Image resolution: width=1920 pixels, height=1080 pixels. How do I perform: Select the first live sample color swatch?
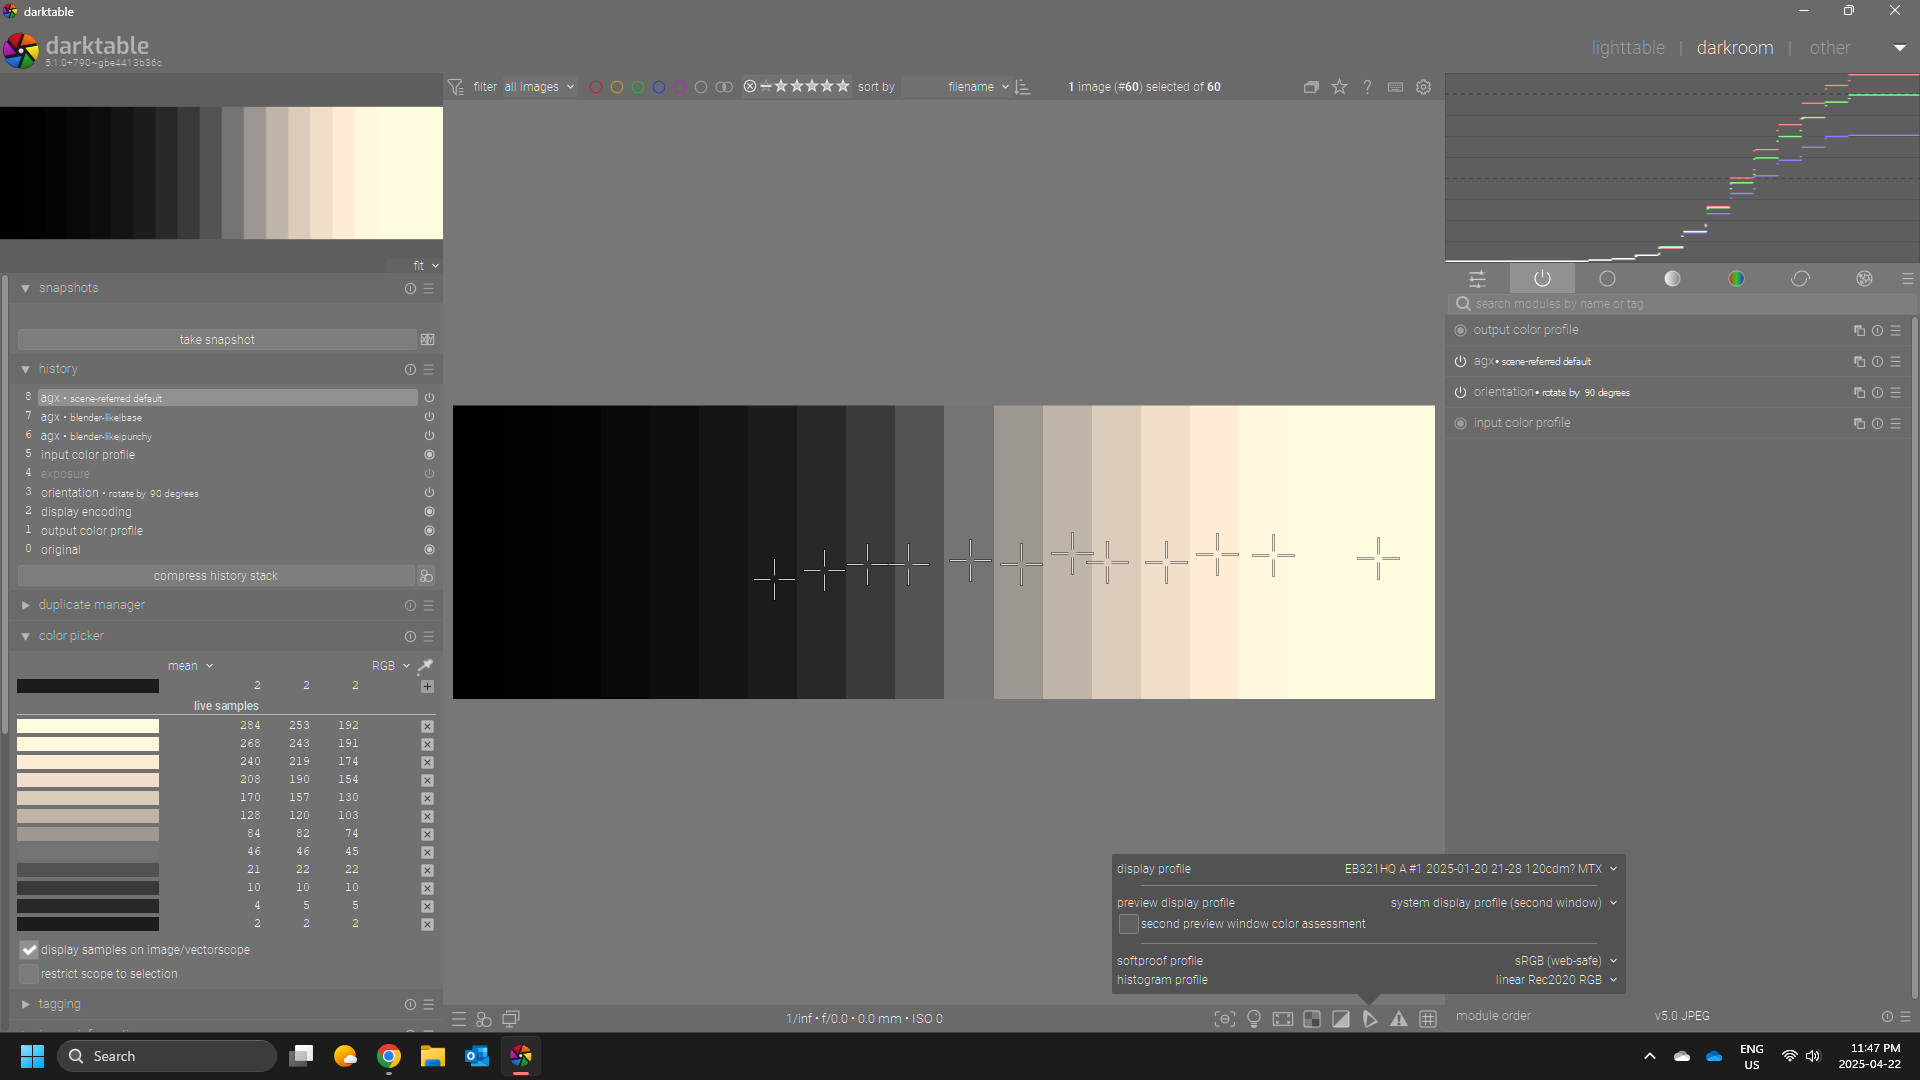(x=88, y=726)
